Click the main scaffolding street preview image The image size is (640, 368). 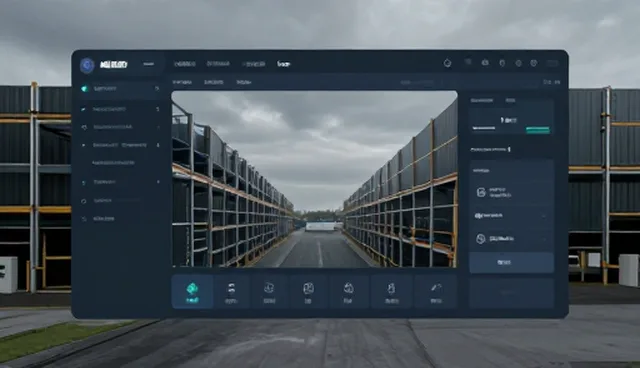click(314, 179)
